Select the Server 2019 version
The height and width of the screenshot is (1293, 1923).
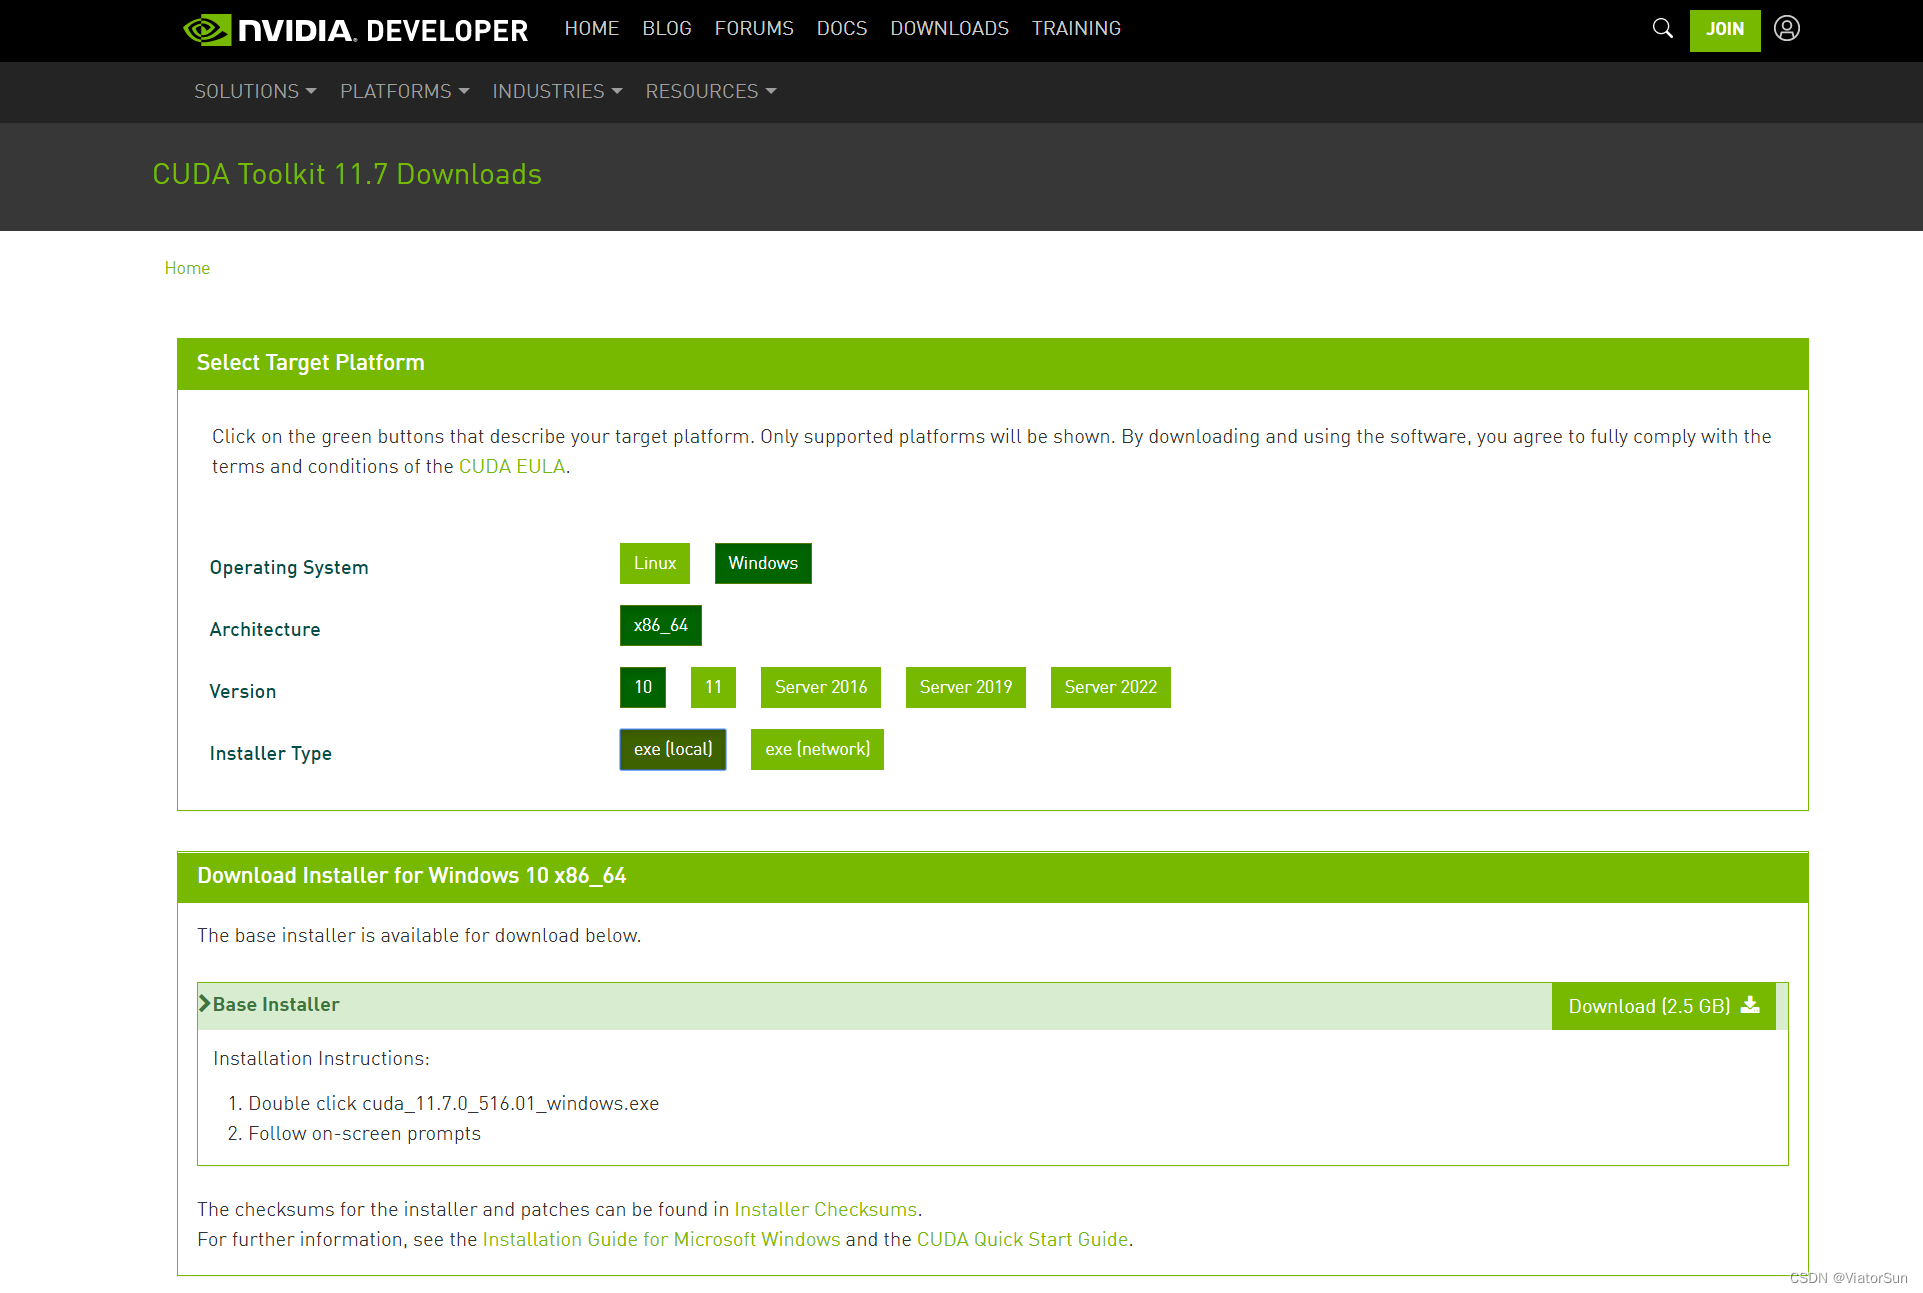965,687
